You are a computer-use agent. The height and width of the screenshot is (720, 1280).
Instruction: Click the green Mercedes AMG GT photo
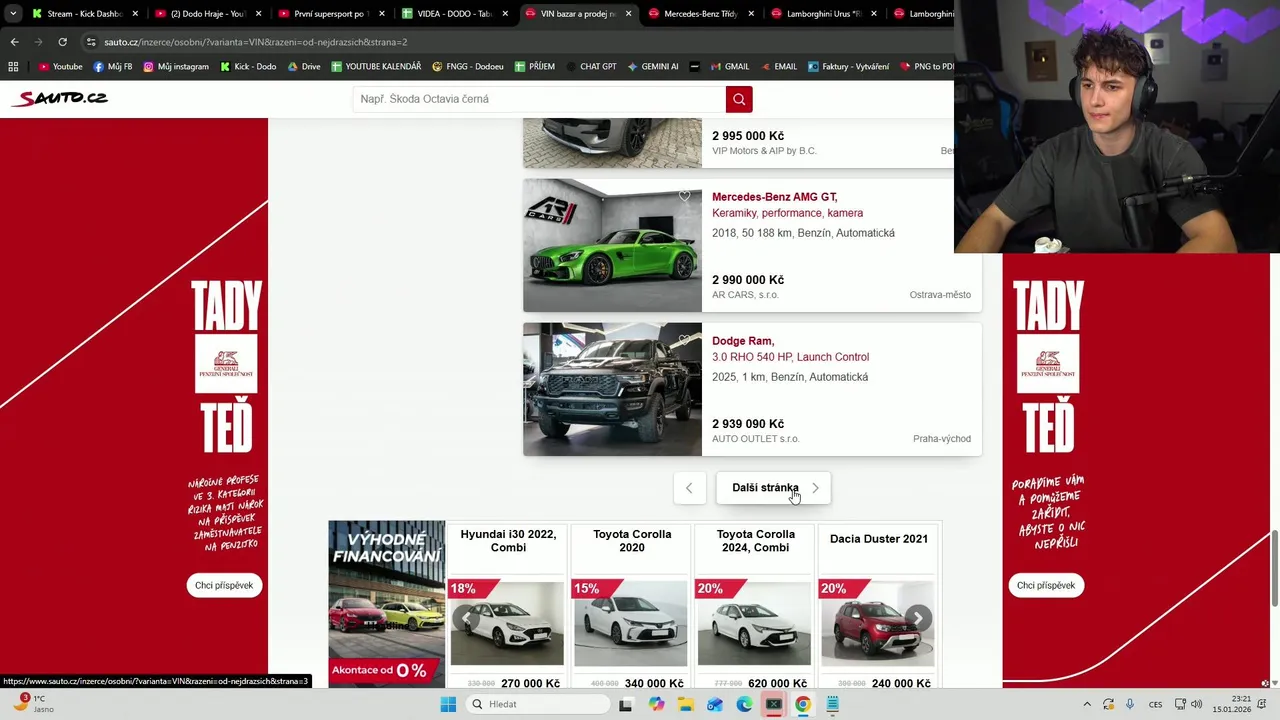pos(612,245)
